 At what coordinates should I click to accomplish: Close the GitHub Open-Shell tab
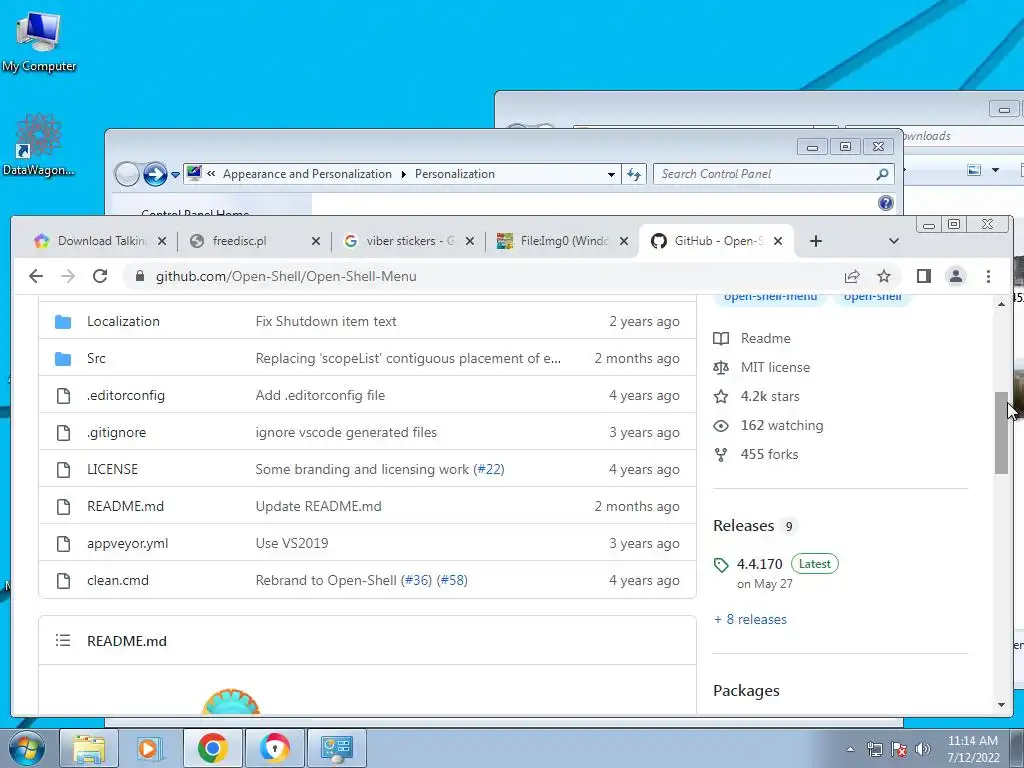(778, 241)
